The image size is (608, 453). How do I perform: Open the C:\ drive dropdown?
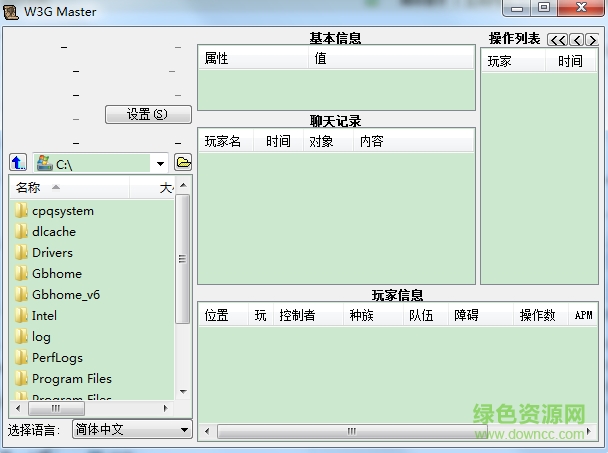point(160,164)
